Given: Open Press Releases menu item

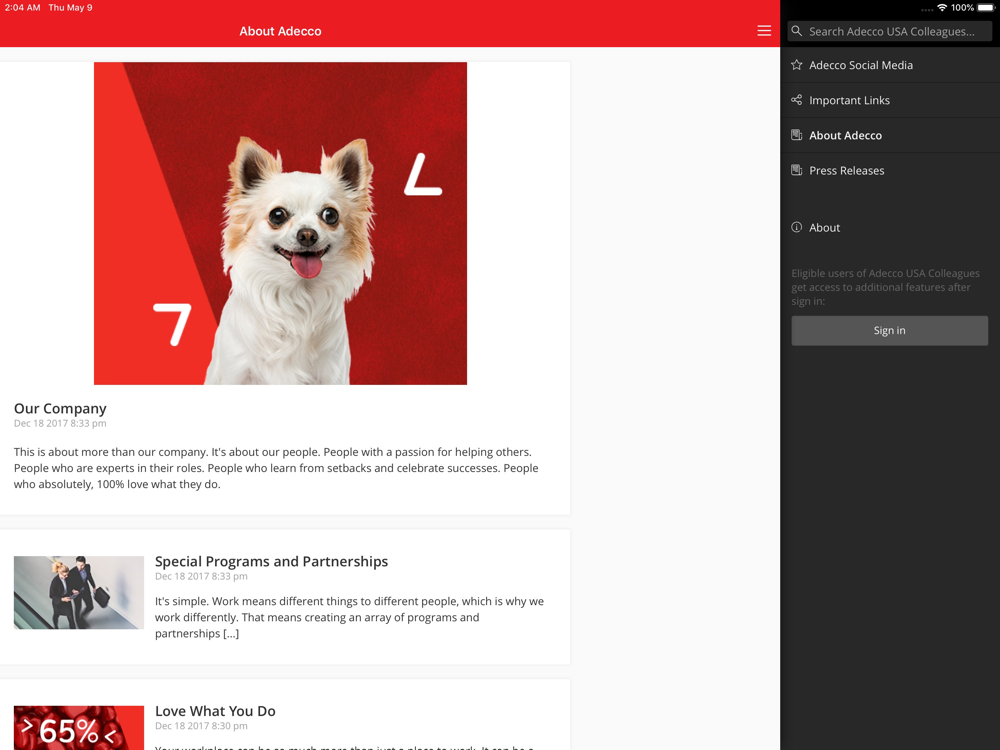Looking at the screenshot, I should pos(890,170).
